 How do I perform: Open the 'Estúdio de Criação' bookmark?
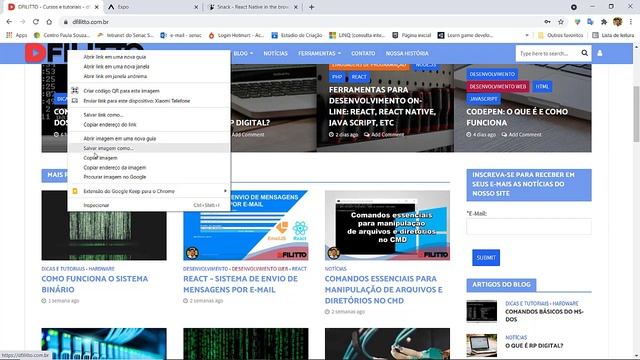tap(297, 35)
